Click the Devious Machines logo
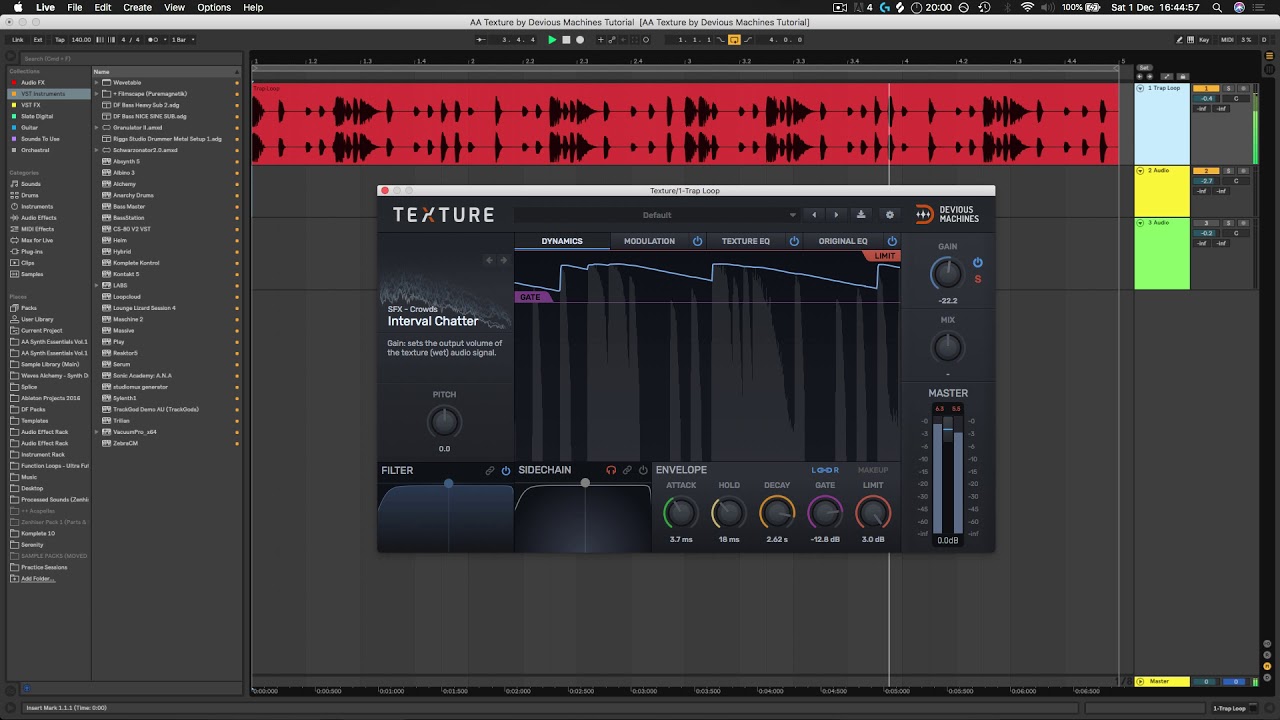1280x720 pixels. point(948,214)
